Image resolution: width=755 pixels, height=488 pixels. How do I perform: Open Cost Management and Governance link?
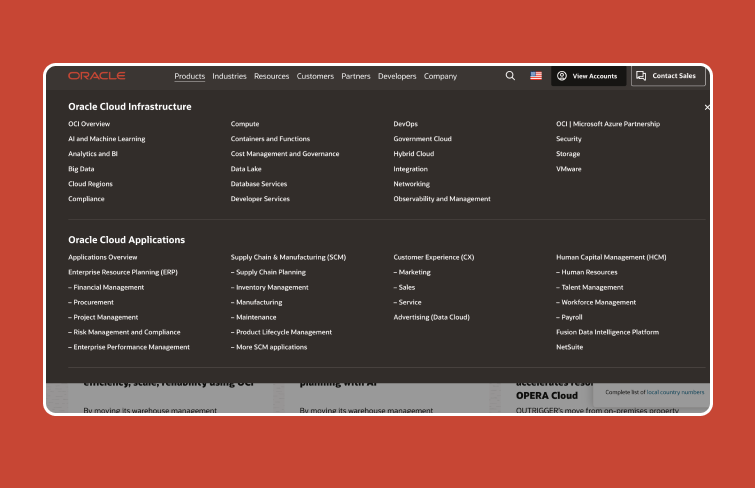(x=285, y=154)
